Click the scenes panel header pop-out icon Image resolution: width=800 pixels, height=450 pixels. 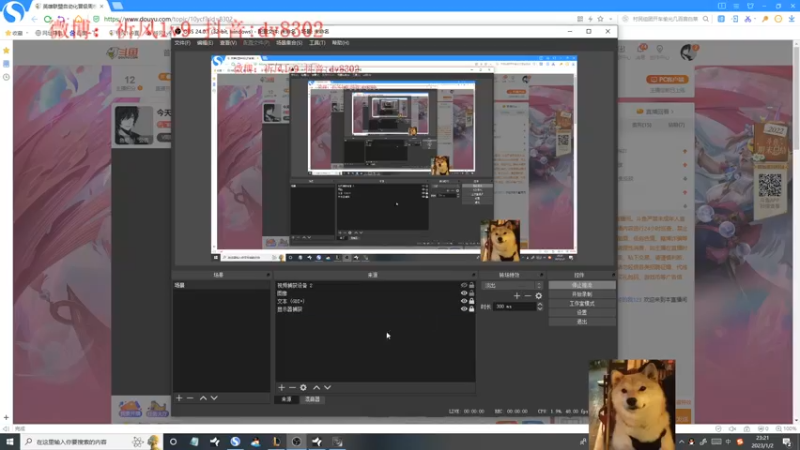click(268, 275)
